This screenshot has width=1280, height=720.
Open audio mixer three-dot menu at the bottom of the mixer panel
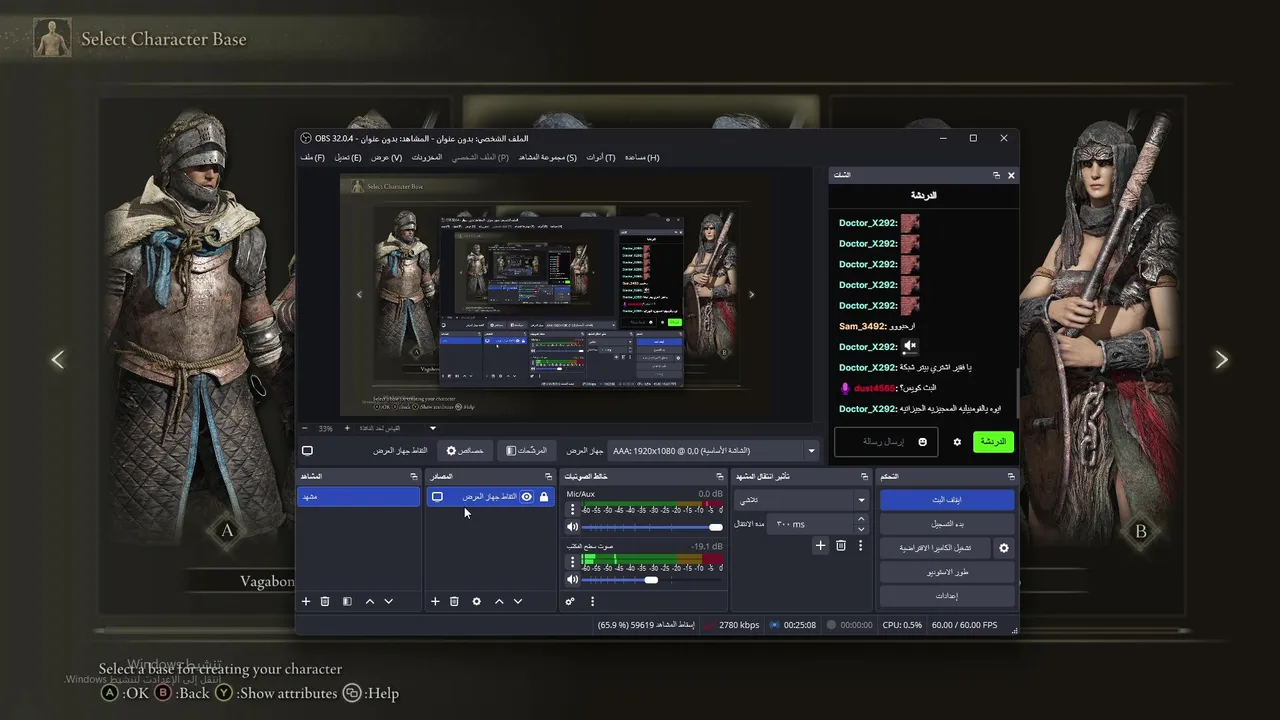point(592,601)
